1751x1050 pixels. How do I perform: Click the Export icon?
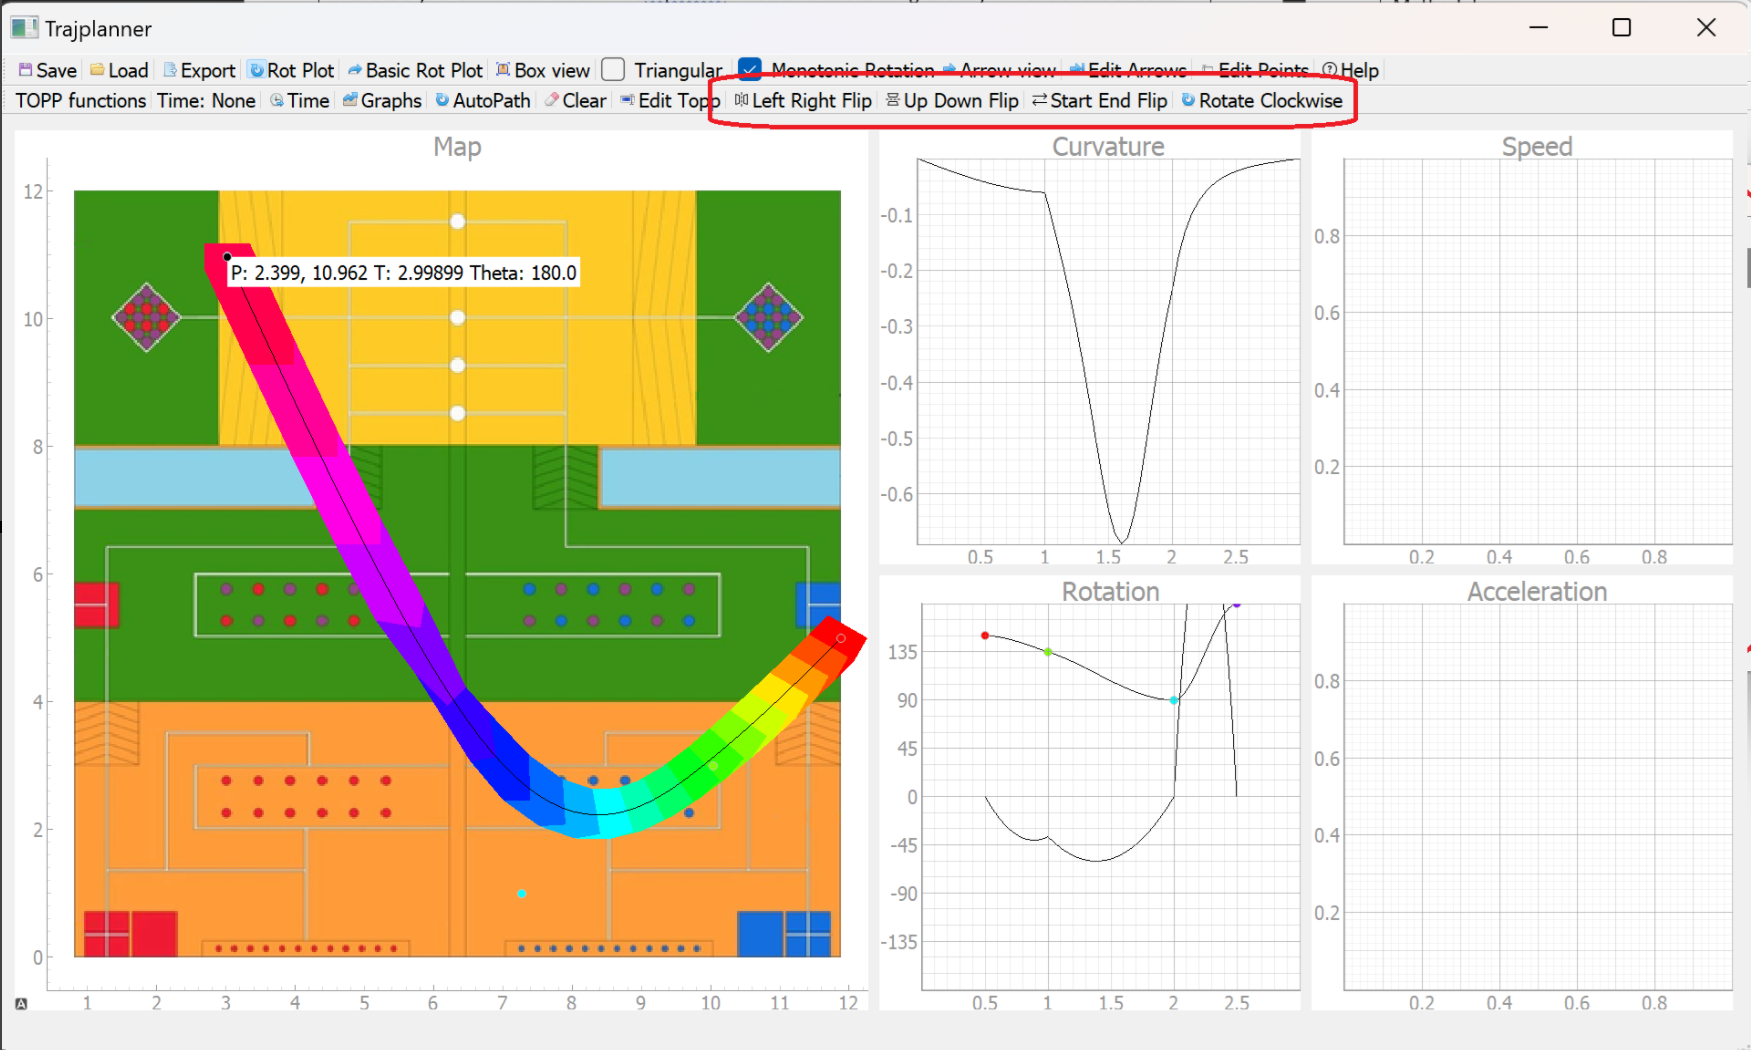199,70
